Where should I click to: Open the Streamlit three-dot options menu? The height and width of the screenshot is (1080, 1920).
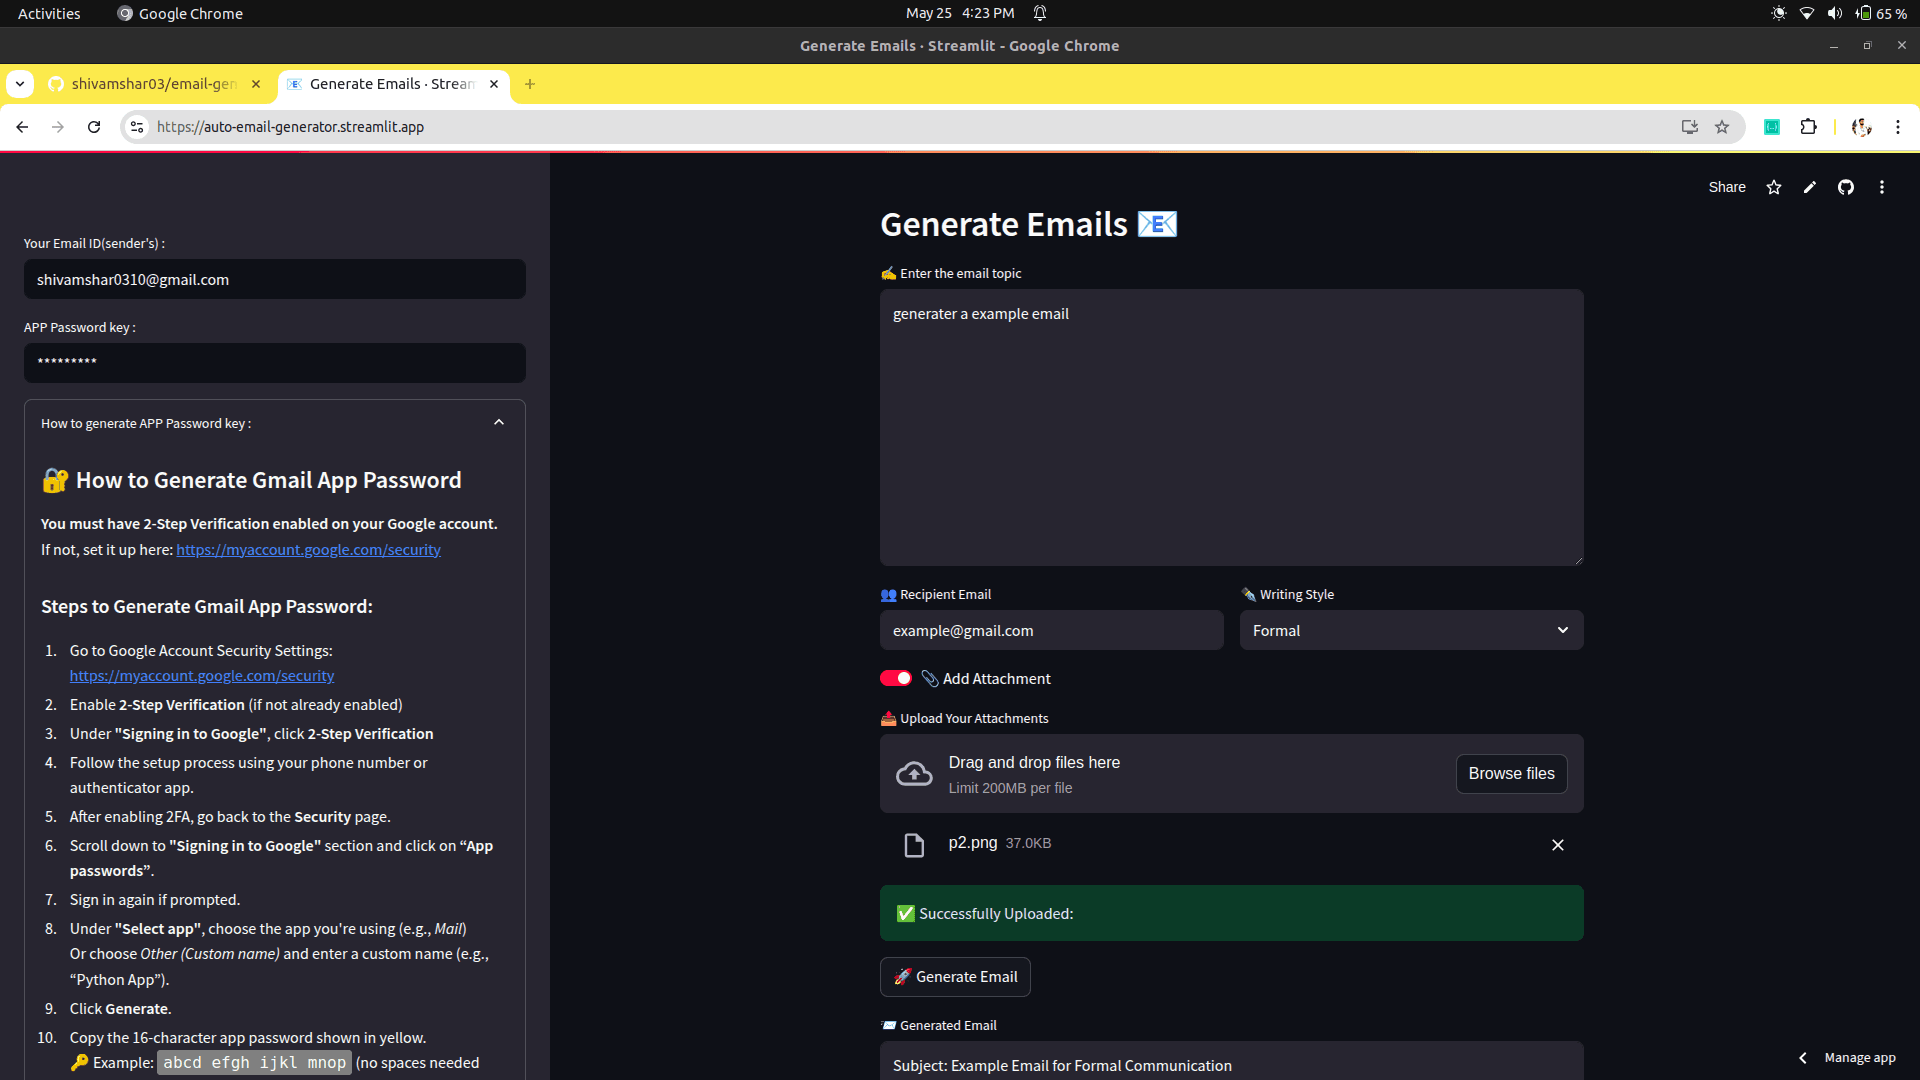[1882, 187]
